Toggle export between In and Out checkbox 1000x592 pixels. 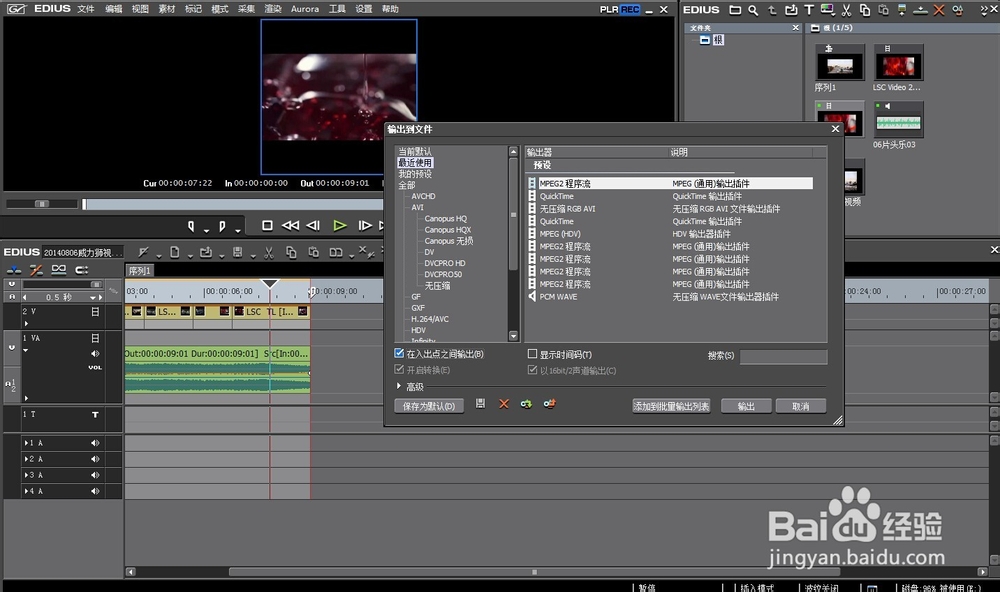(x=399, y=353)
